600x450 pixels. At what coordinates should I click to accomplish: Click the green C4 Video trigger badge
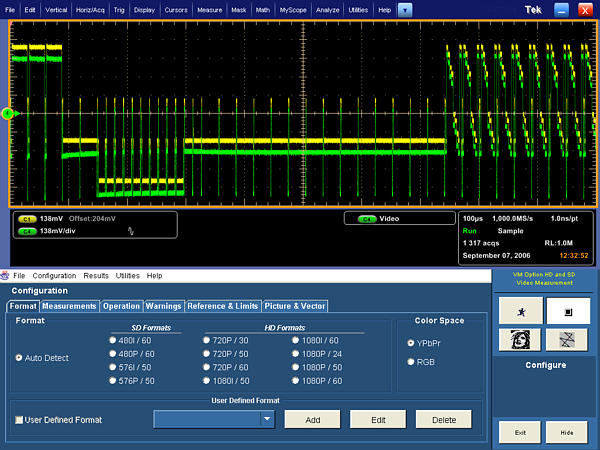[x=366, y=218]
